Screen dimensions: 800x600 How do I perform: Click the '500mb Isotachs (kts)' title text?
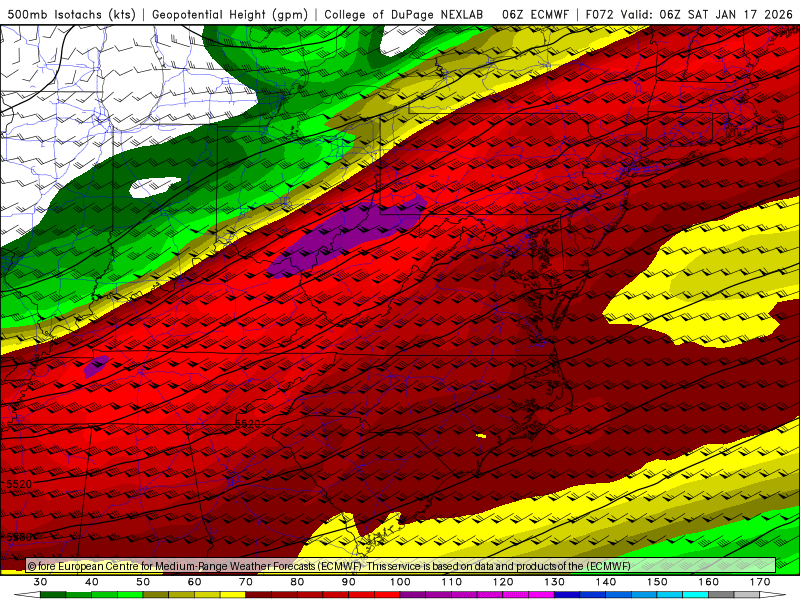(x=71, y=14)
